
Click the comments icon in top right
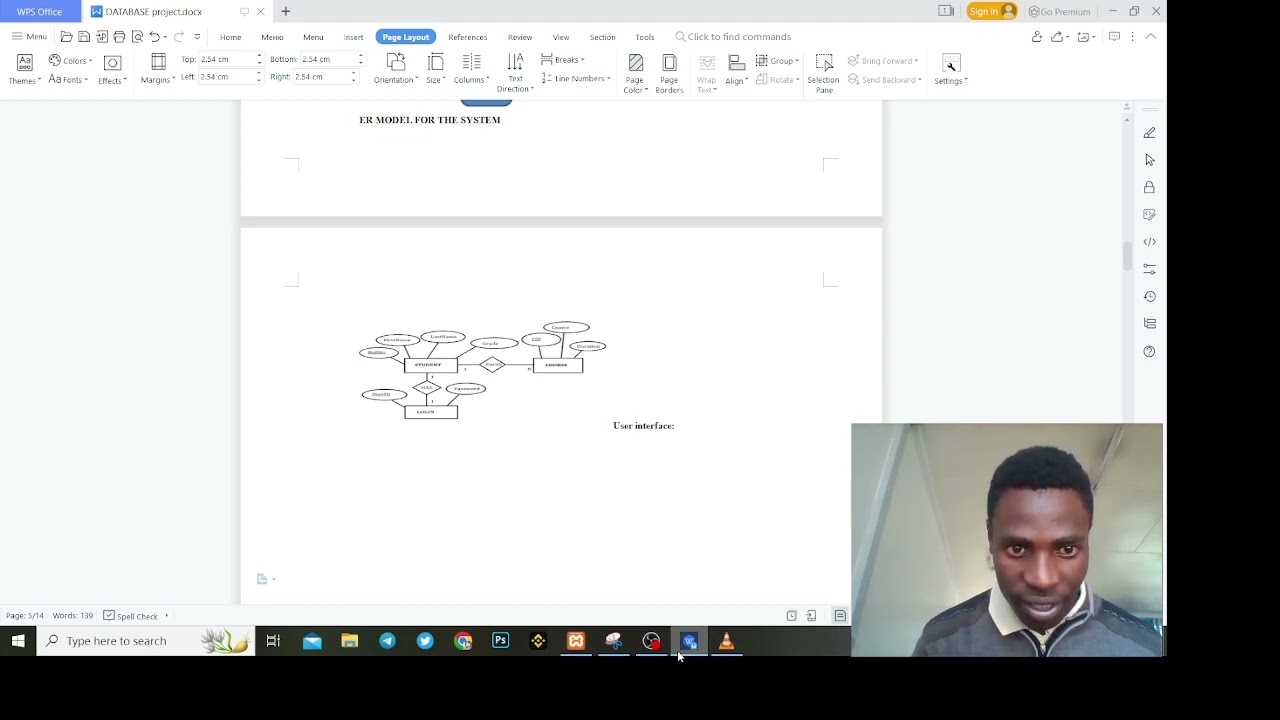point(1114,37)
